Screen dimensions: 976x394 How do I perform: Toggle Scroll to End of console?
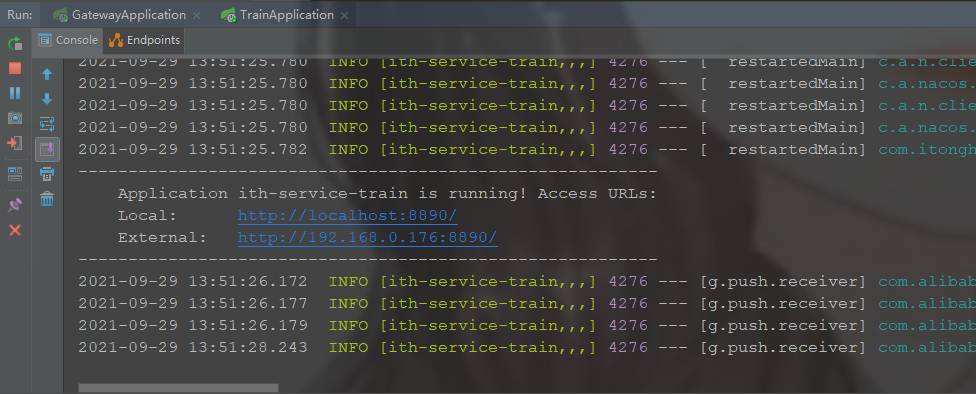coord(47,149)
